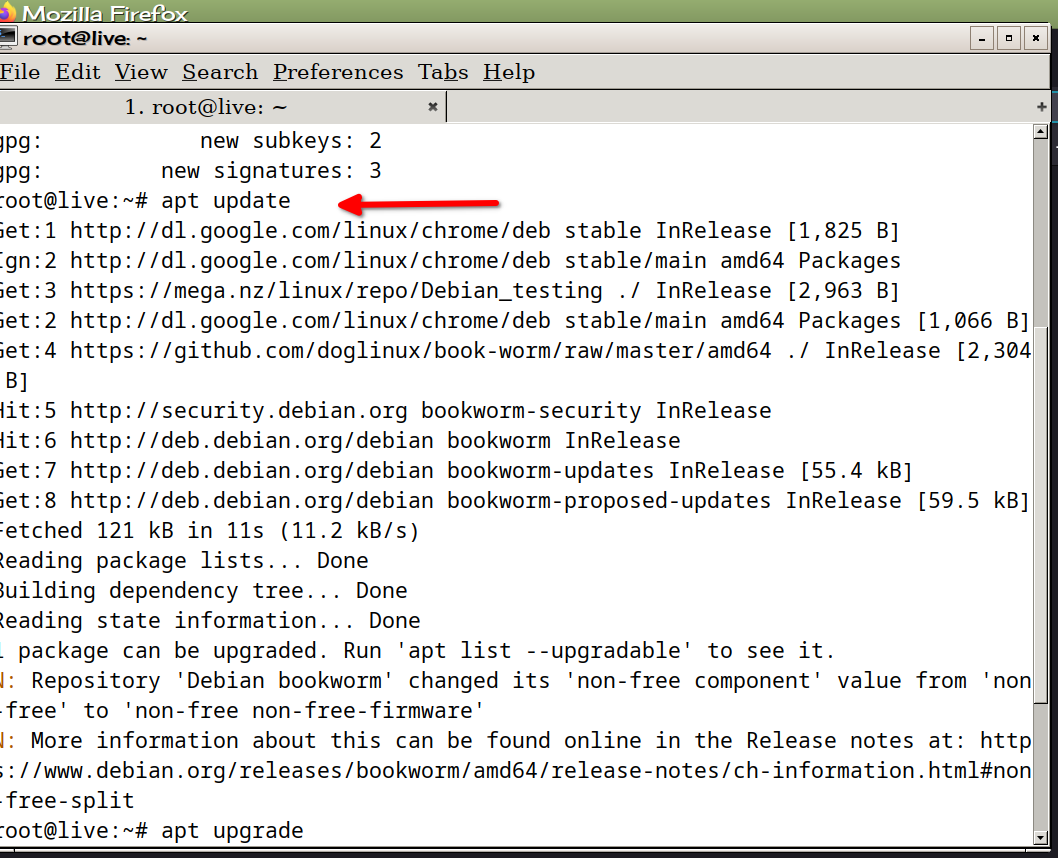Click 'Reading state information... Done' line
The width and height of the screenshot is (1058, 858).
(210, 621)
